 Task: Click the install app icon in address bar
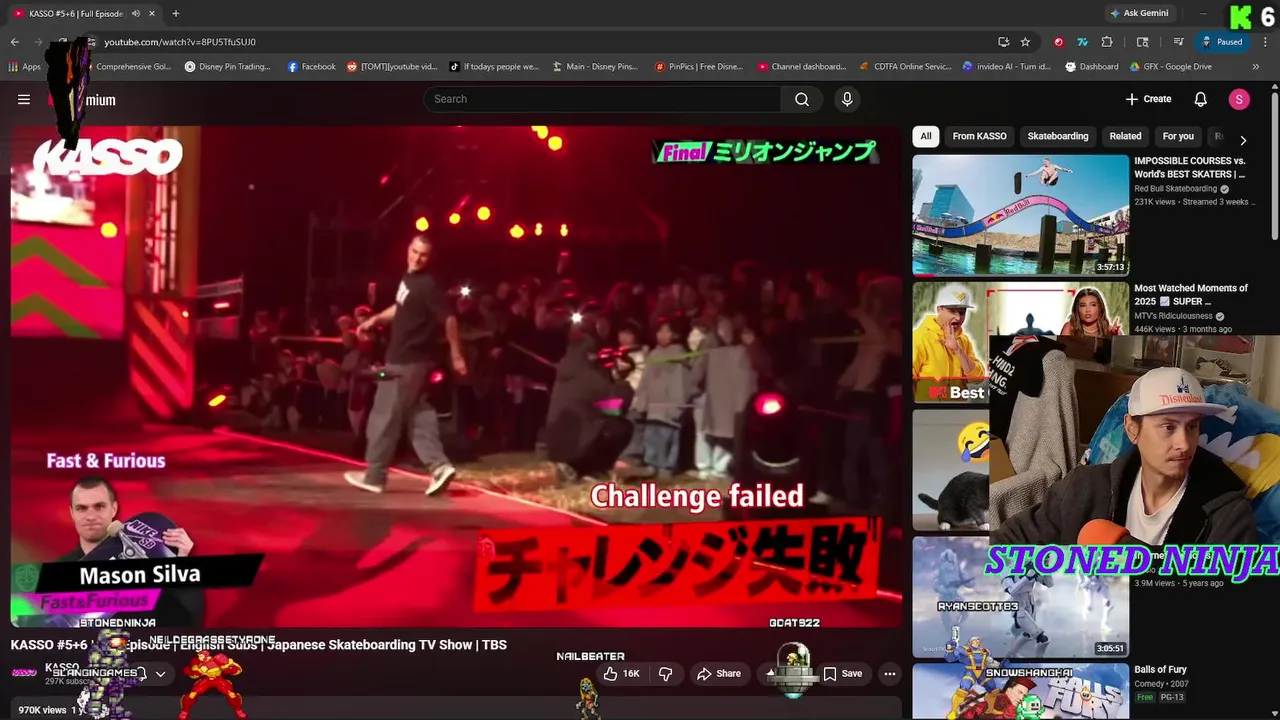[x=1003, y=42]
